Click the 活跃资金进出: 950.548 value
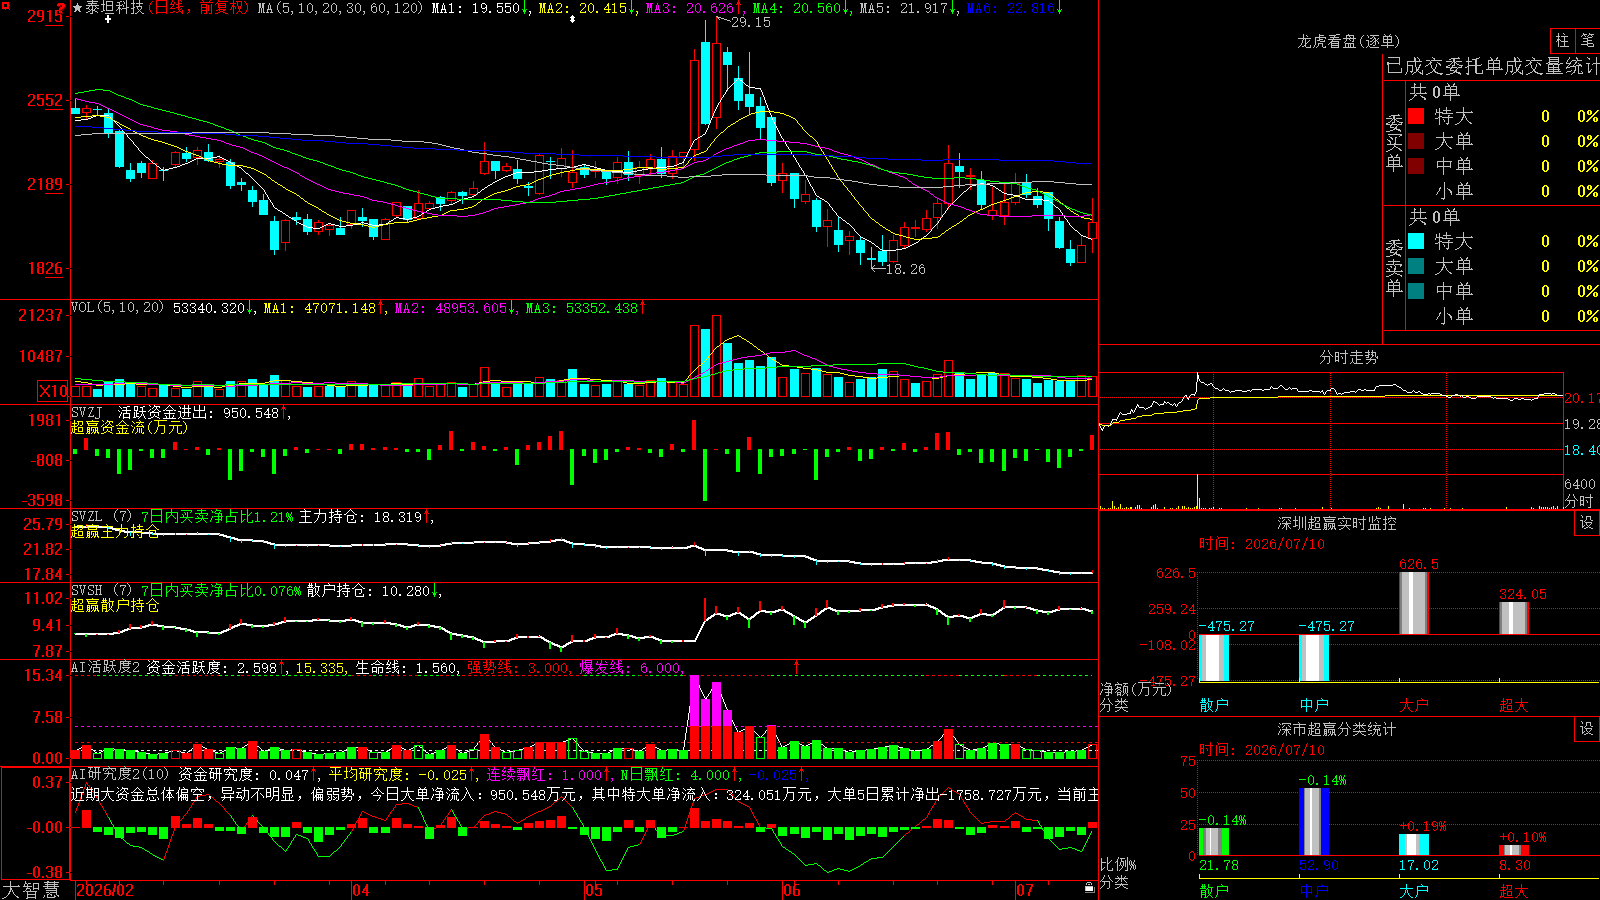 point(198,413)
